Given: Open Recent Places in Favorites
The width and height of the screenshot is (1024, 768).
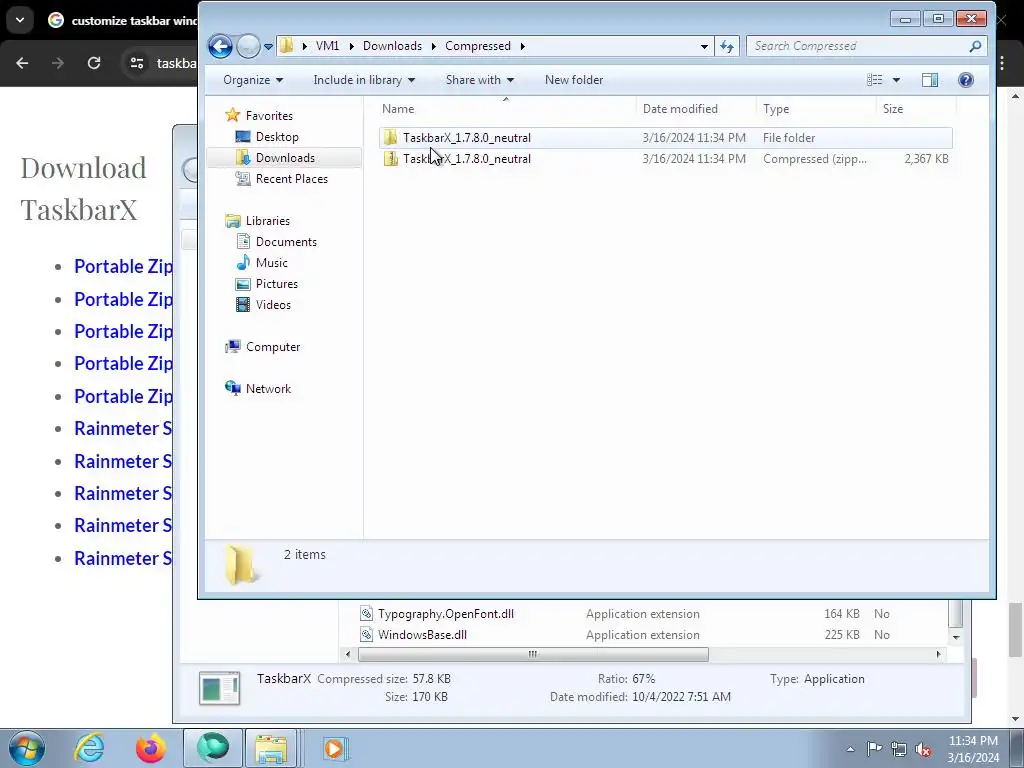Looking at the screenshot, I should click(x=292, y=179).
